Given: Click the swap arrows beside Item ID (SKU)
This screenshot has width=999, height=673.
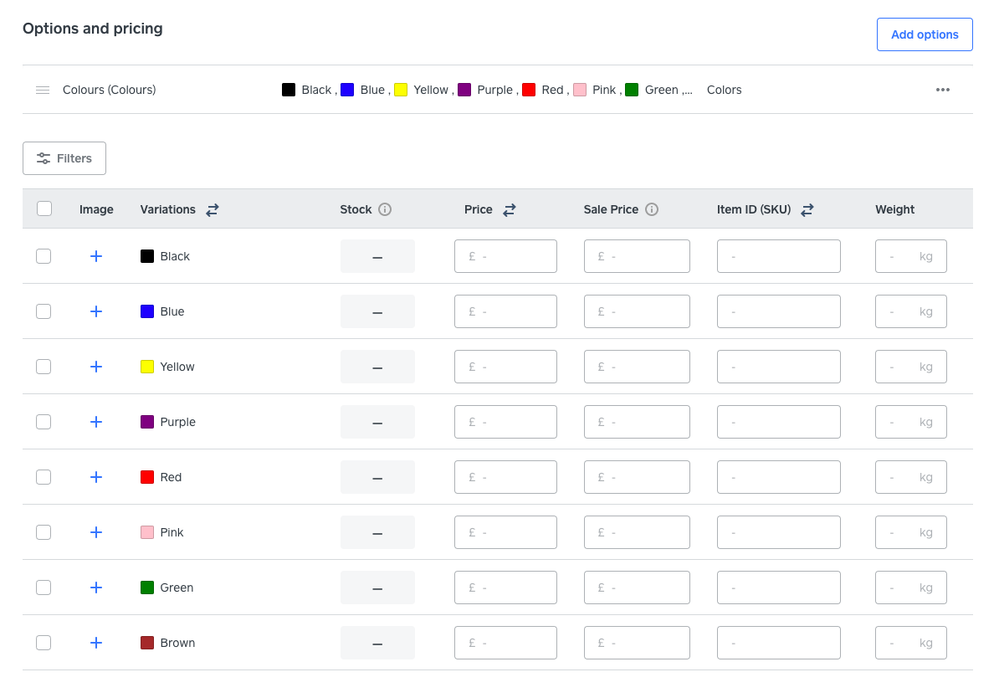Looking at the screenshot, I should pyautogui.click(x=807, y=210).
